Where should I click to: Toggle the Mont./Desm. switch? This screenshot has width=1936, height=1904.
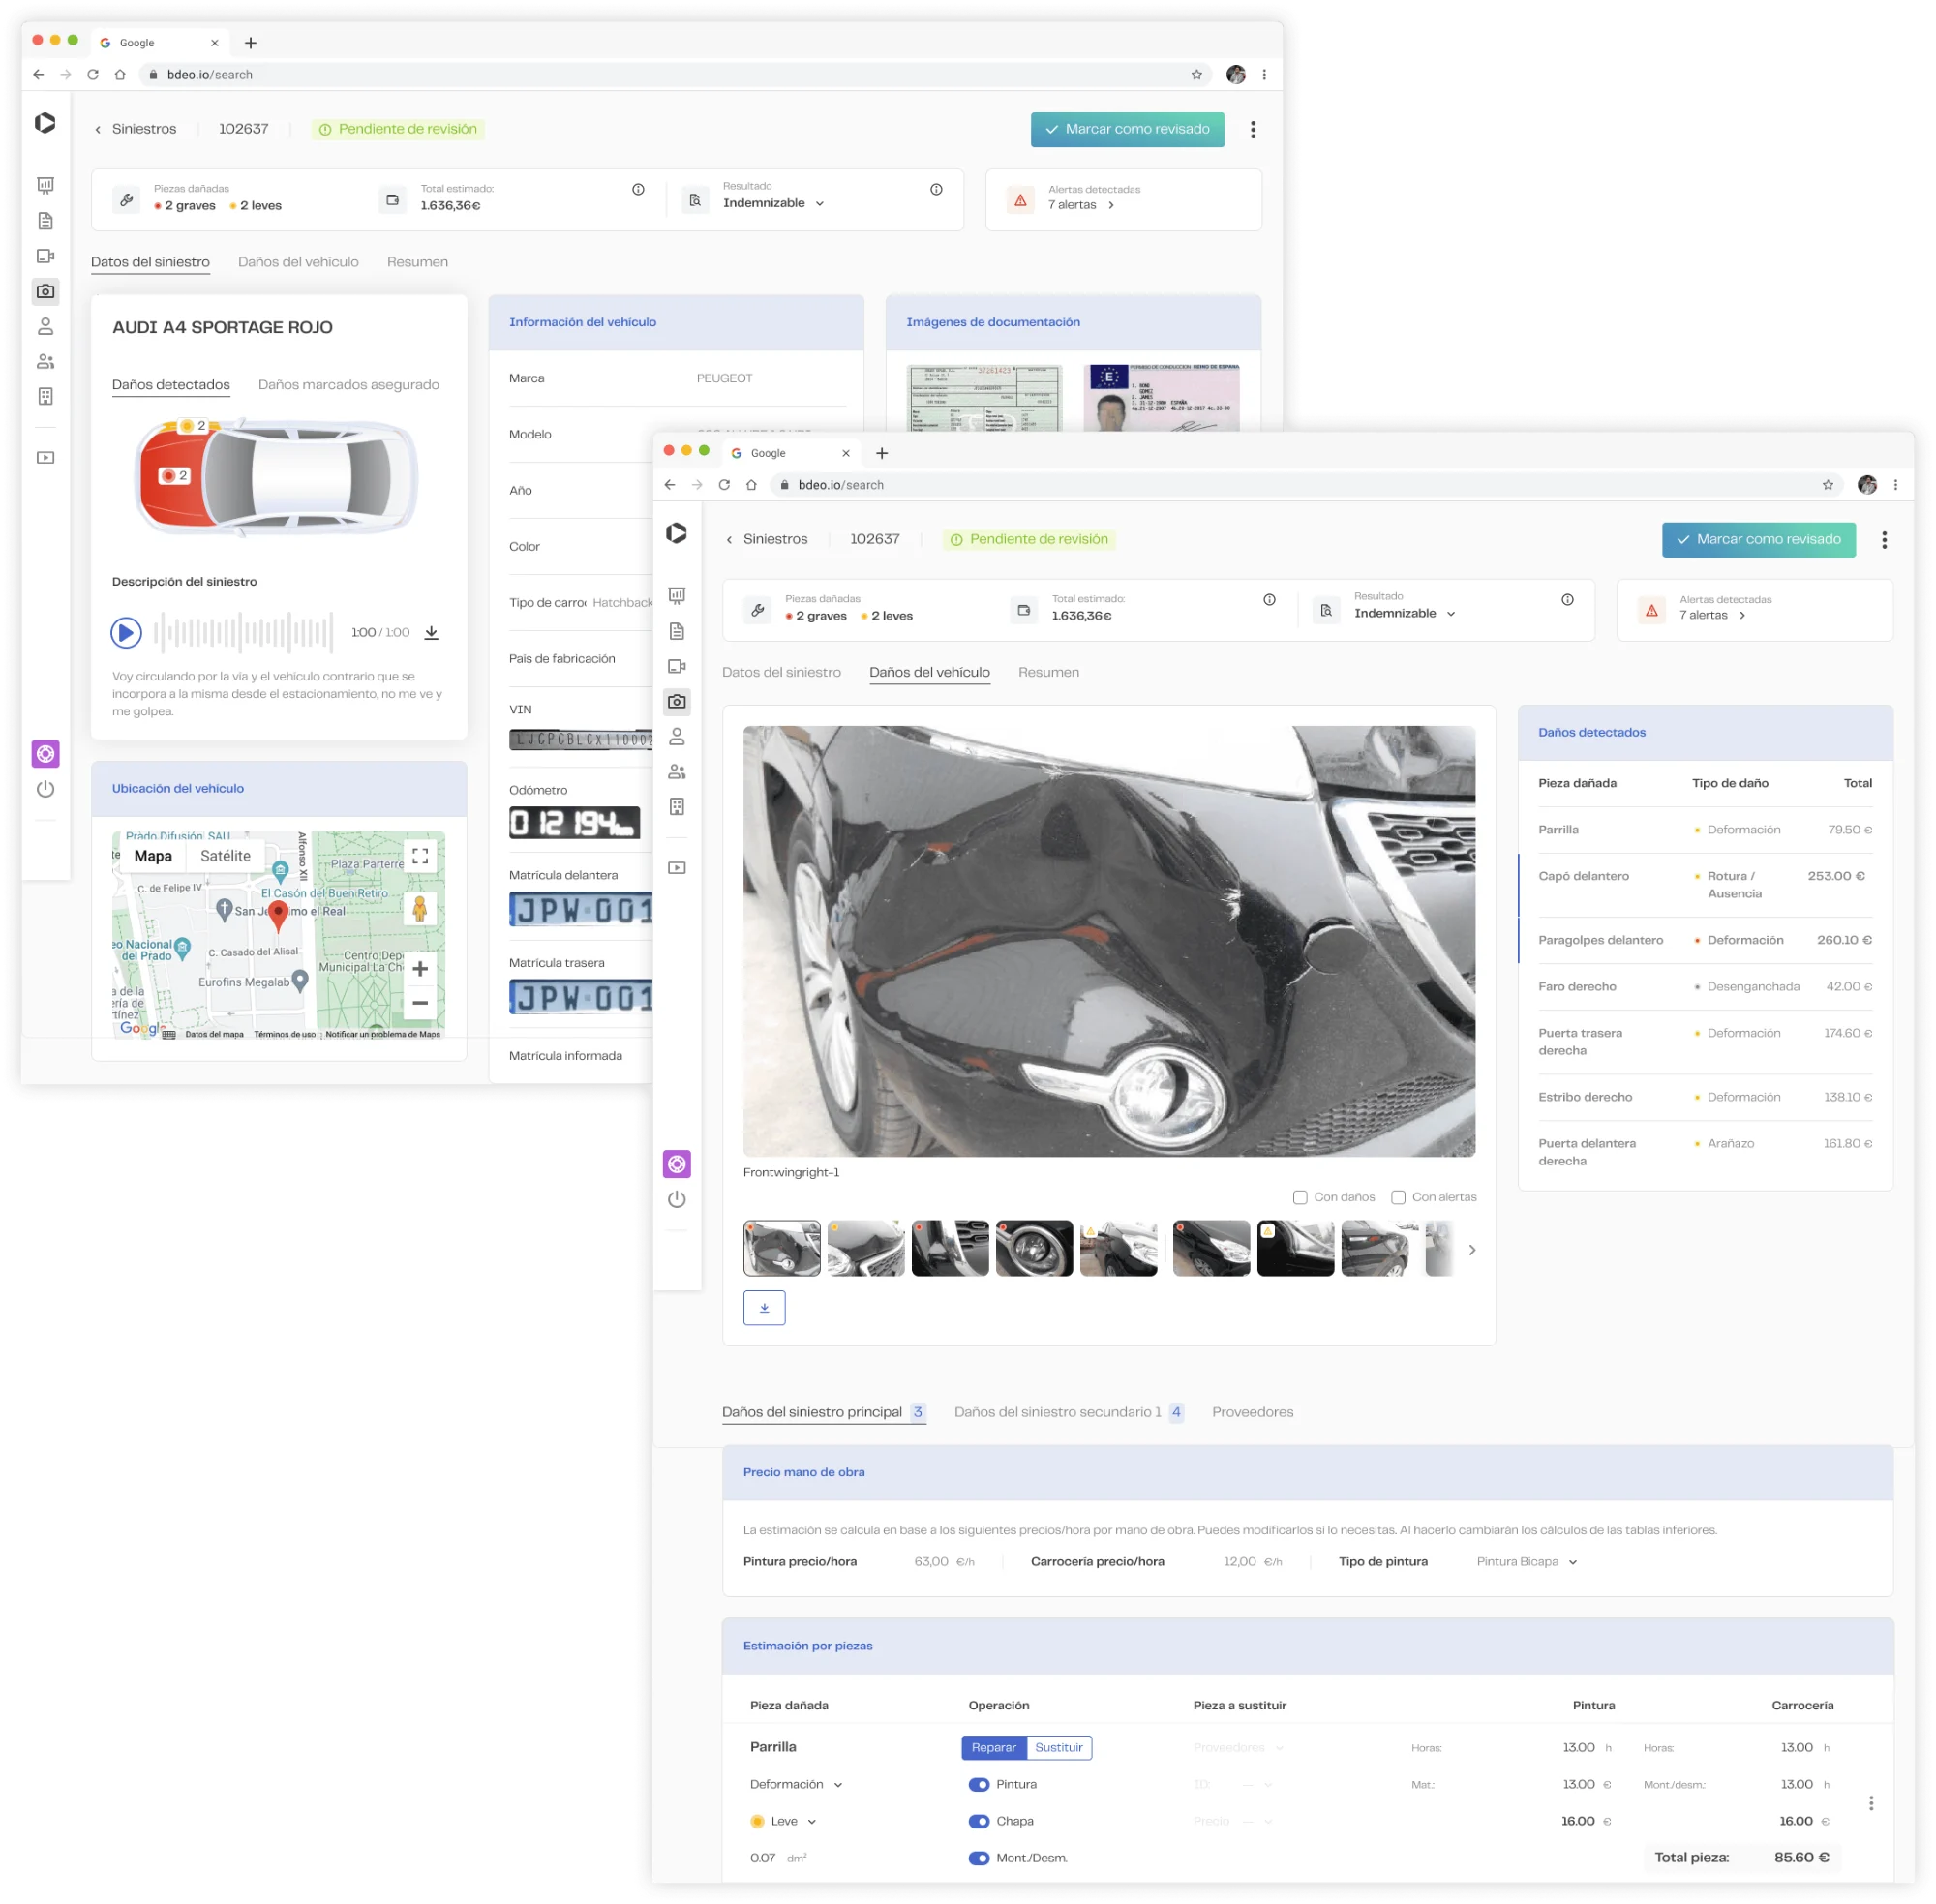979,1859
